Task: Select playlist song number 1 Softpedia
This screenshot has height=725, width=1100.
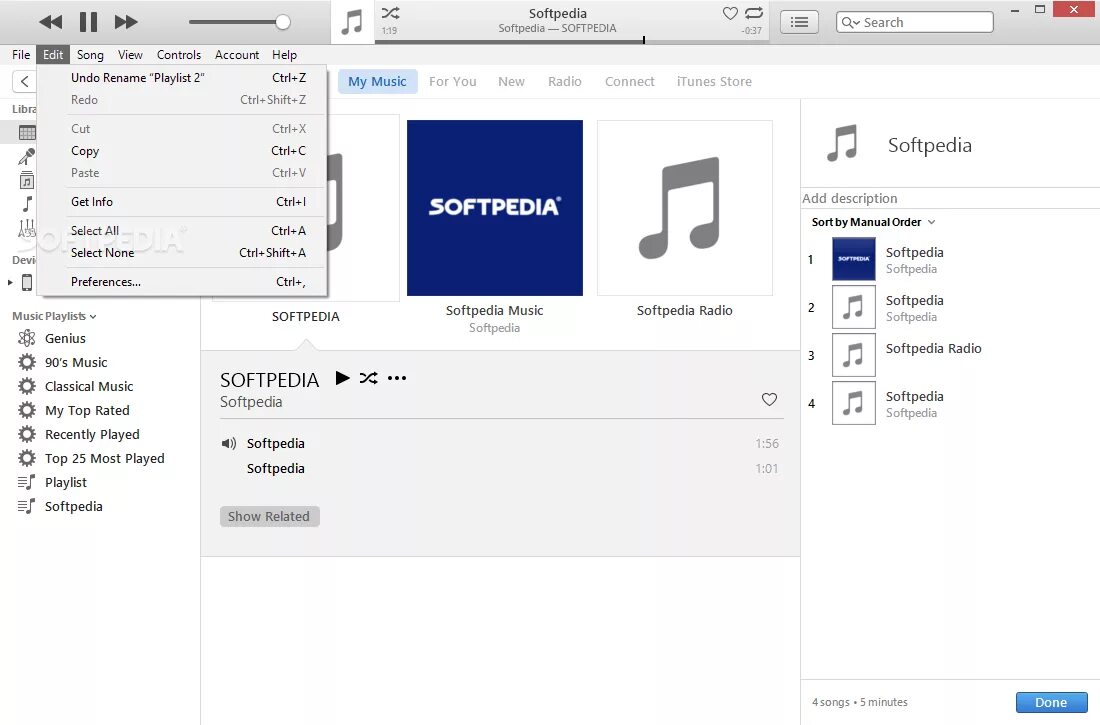Action: point(950,260)
